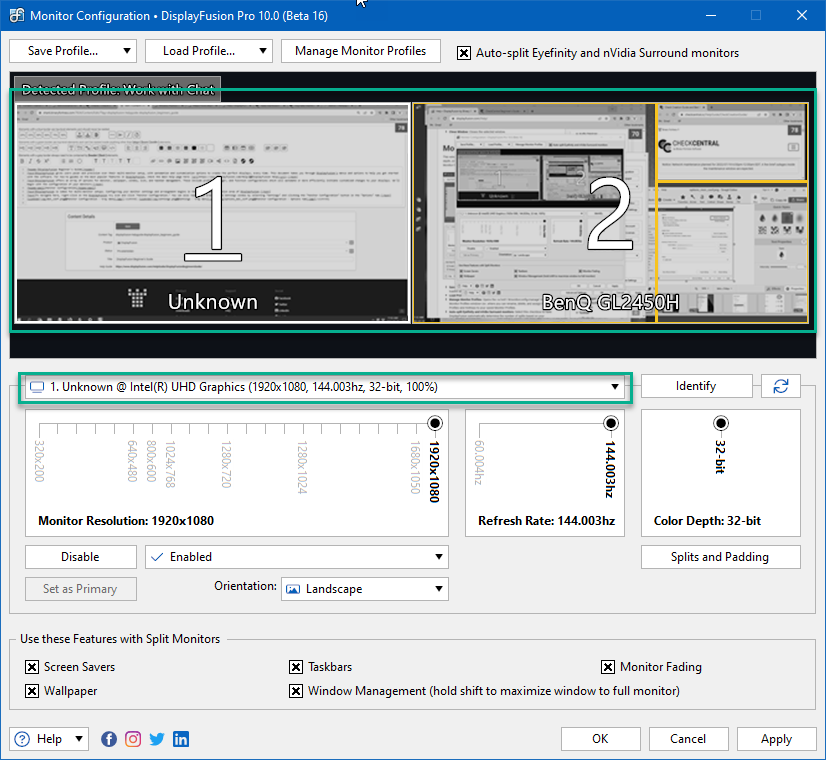Click the Help question mark icon
The width and height of the screenshot is (826, 760).
(x=22, y=739)
